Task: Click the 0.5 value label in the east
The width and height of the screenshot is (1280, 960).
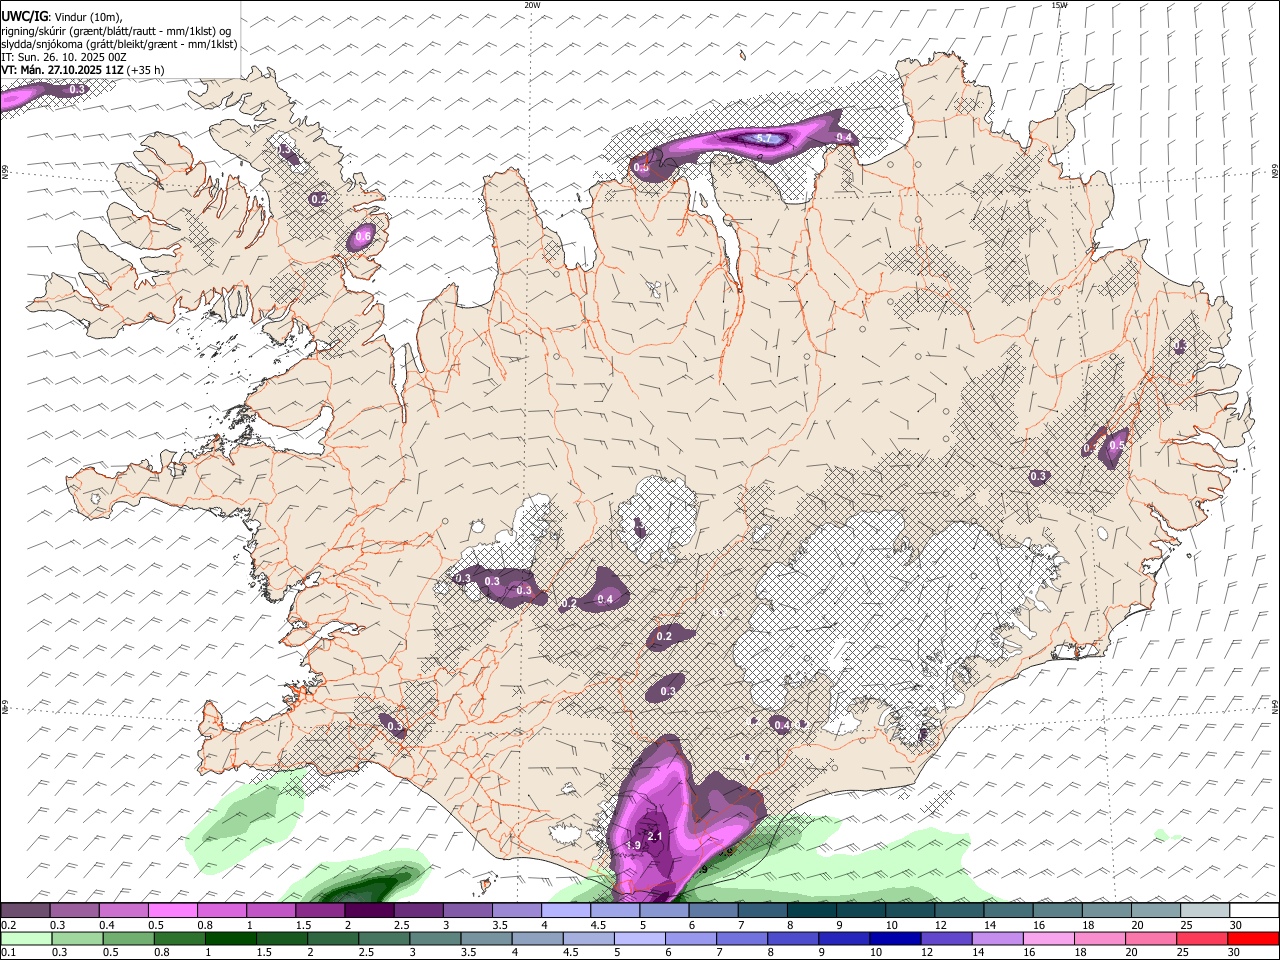Action: pos(1117,445)
